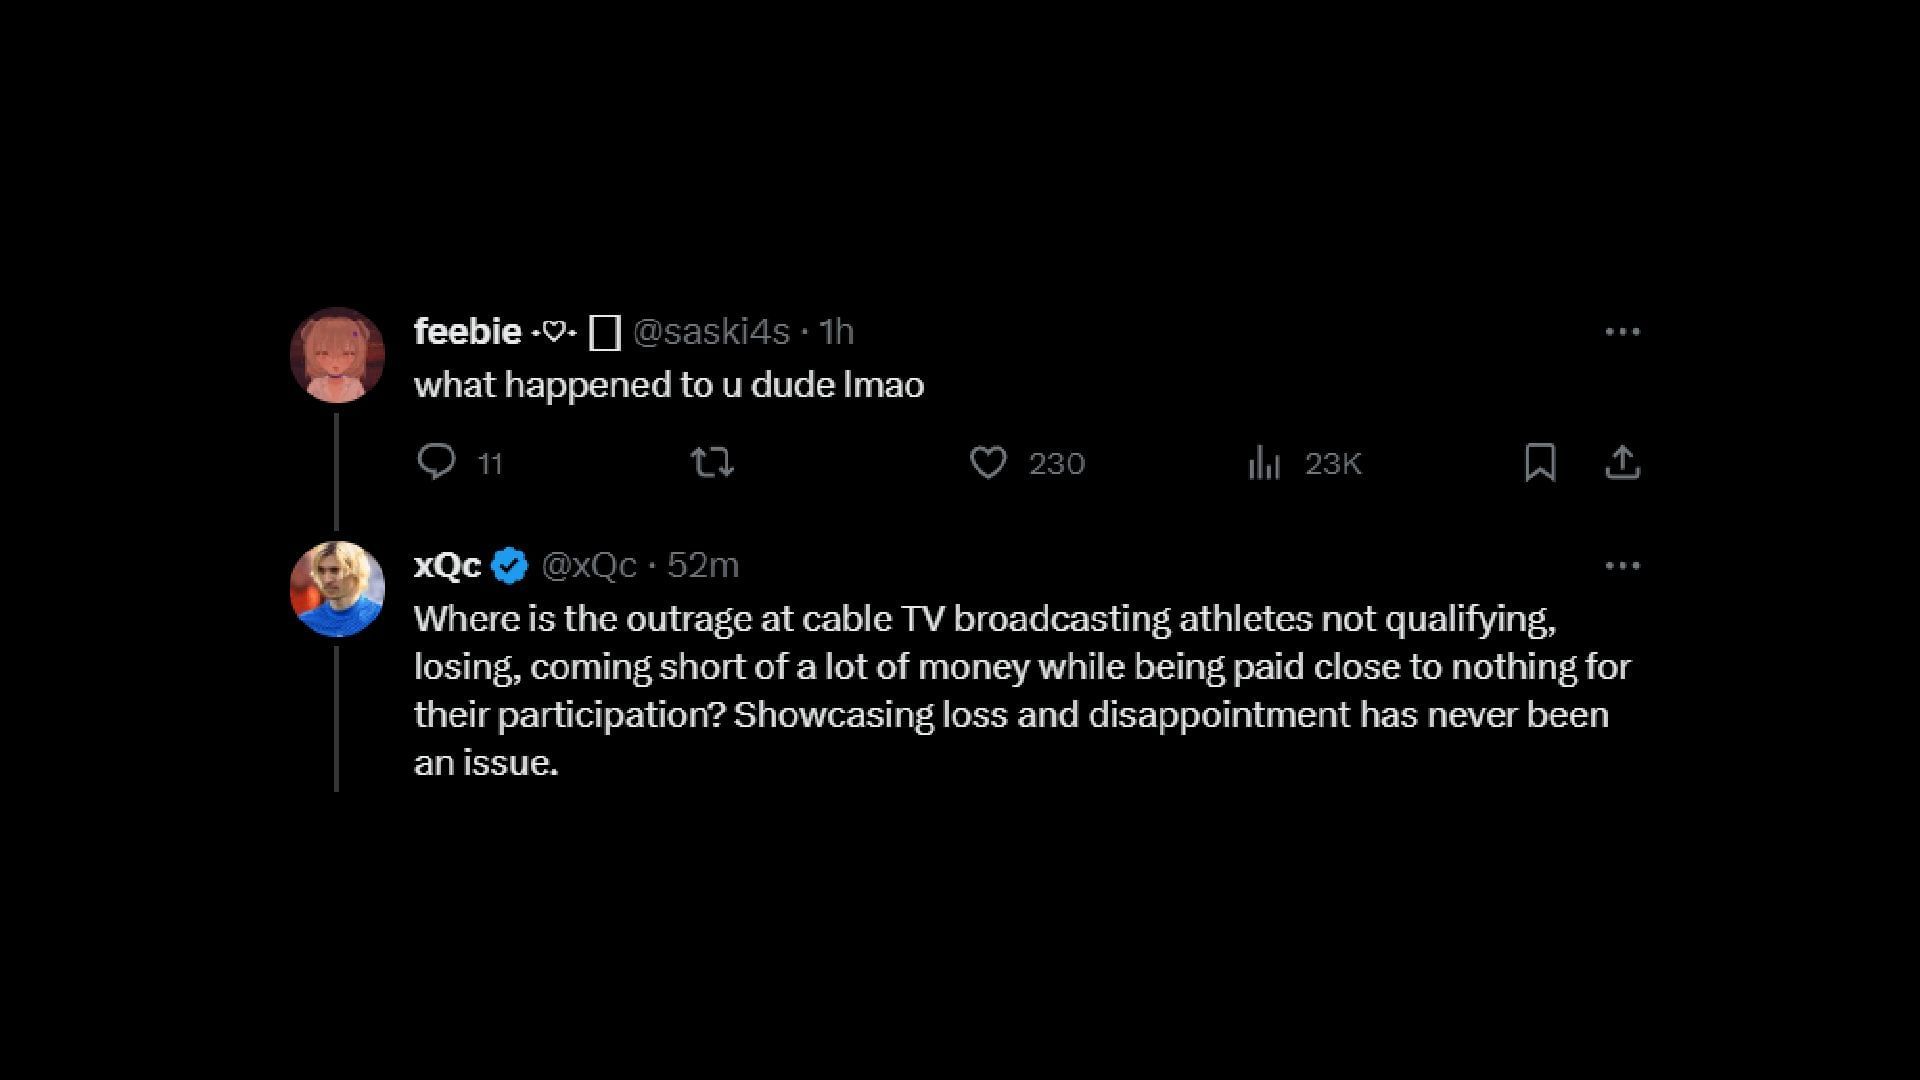Visit the @xQc handle link

point(589,566)
